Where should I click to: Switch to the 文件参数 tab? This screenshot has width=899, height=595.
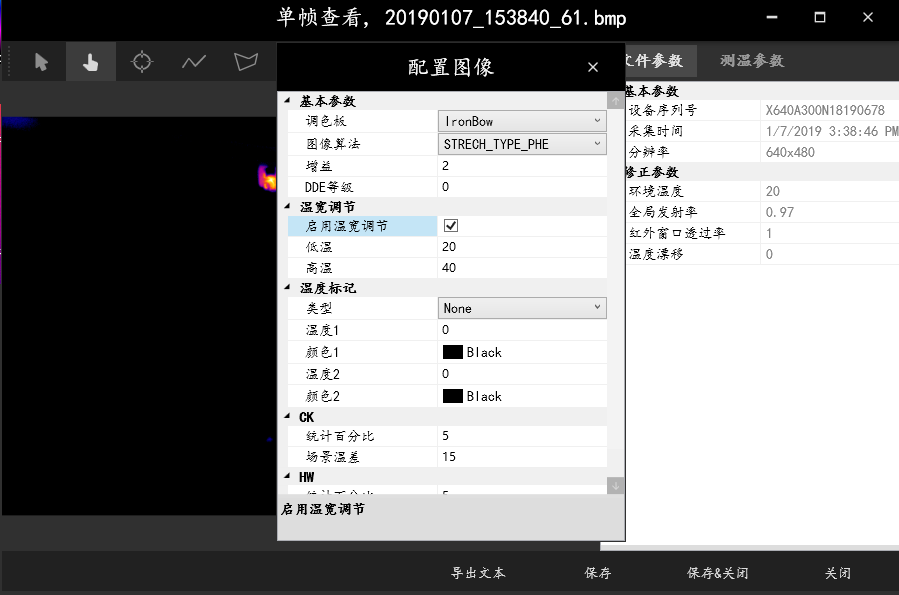(660, 61)
